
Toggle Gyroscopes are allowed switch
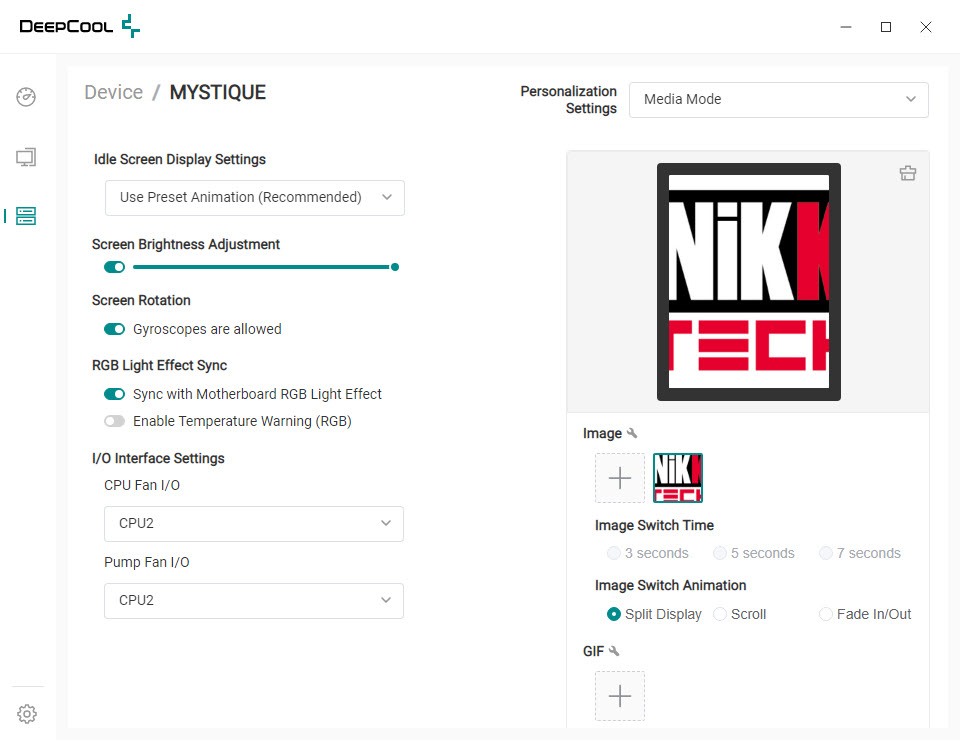[x=114, y=329]
